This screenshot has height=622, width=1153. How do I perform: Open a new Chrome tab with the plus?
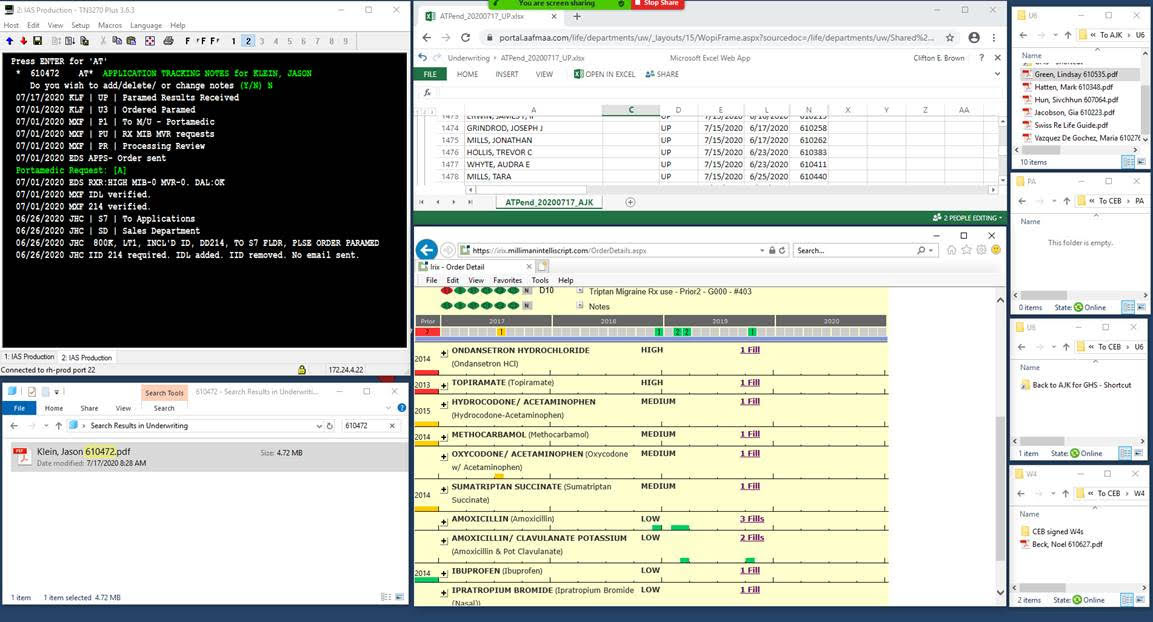pyautogui.click(x=576, y=16)
